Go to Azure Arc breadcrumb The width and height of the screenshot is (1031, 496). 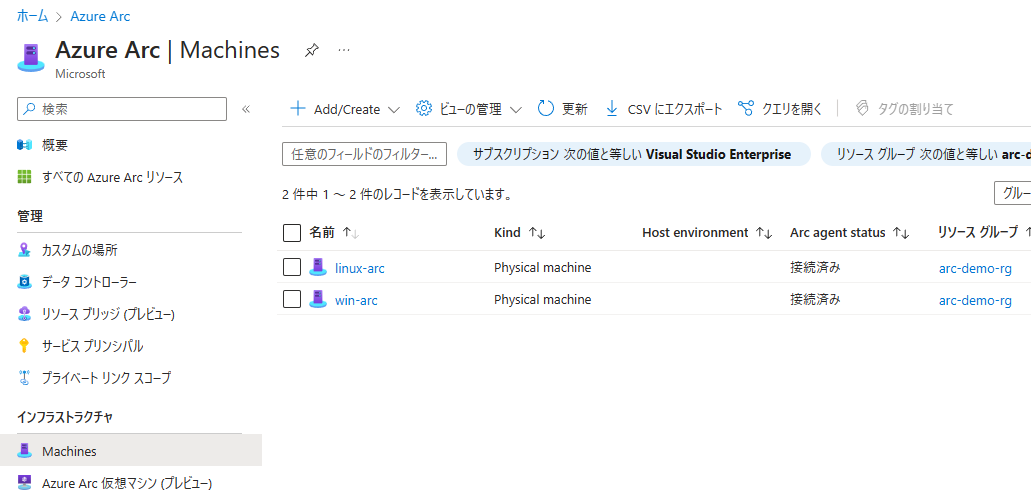pos(100,16)
